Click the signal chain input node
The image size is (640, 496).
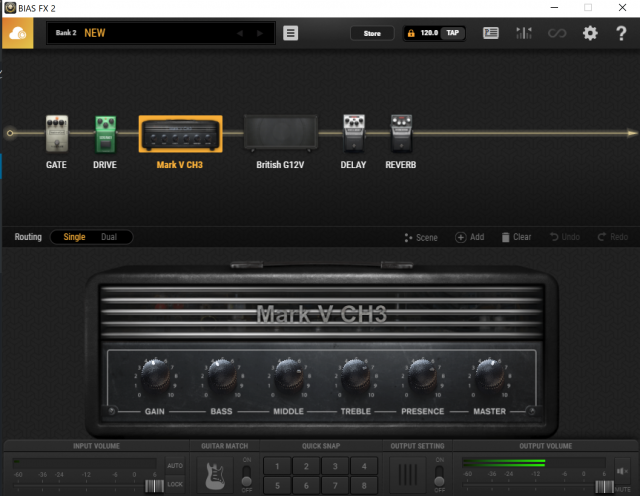(10, 133)
